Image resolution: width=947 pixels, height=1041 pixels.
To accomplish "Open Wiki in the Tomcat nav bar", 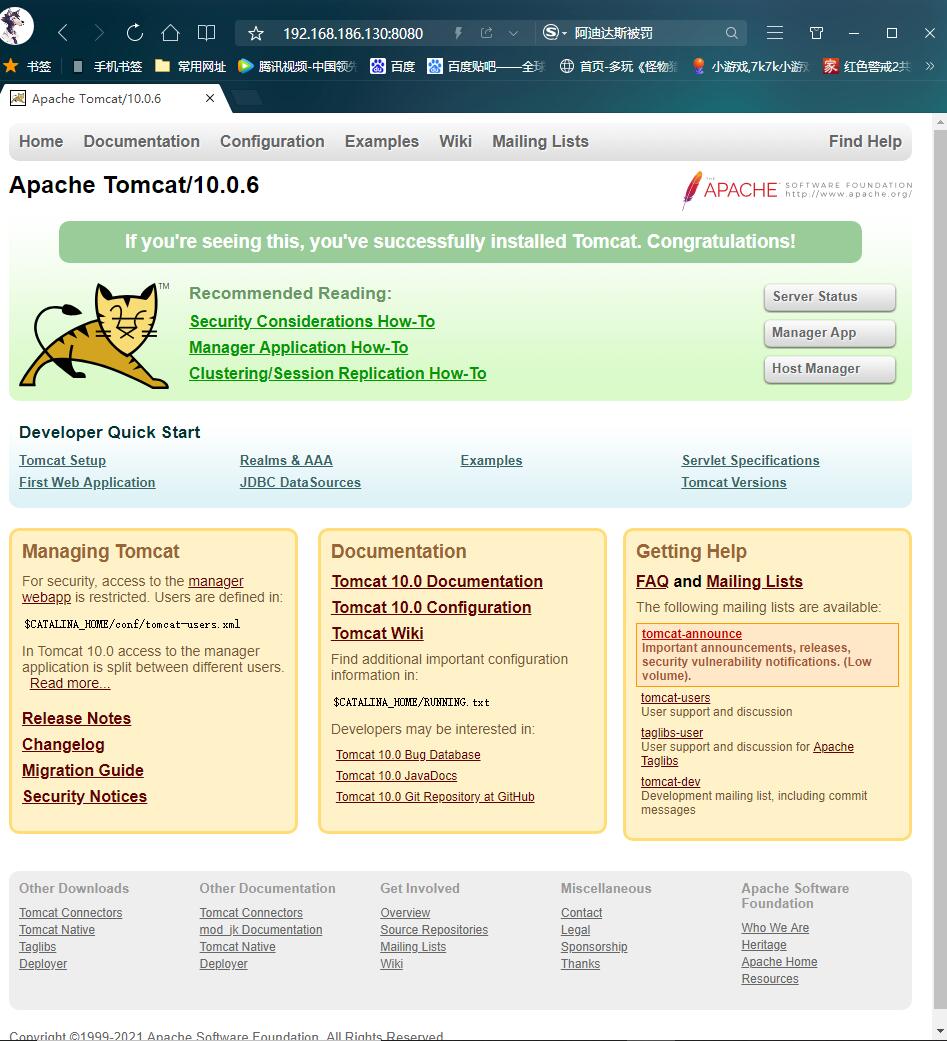I will [456, 141].
